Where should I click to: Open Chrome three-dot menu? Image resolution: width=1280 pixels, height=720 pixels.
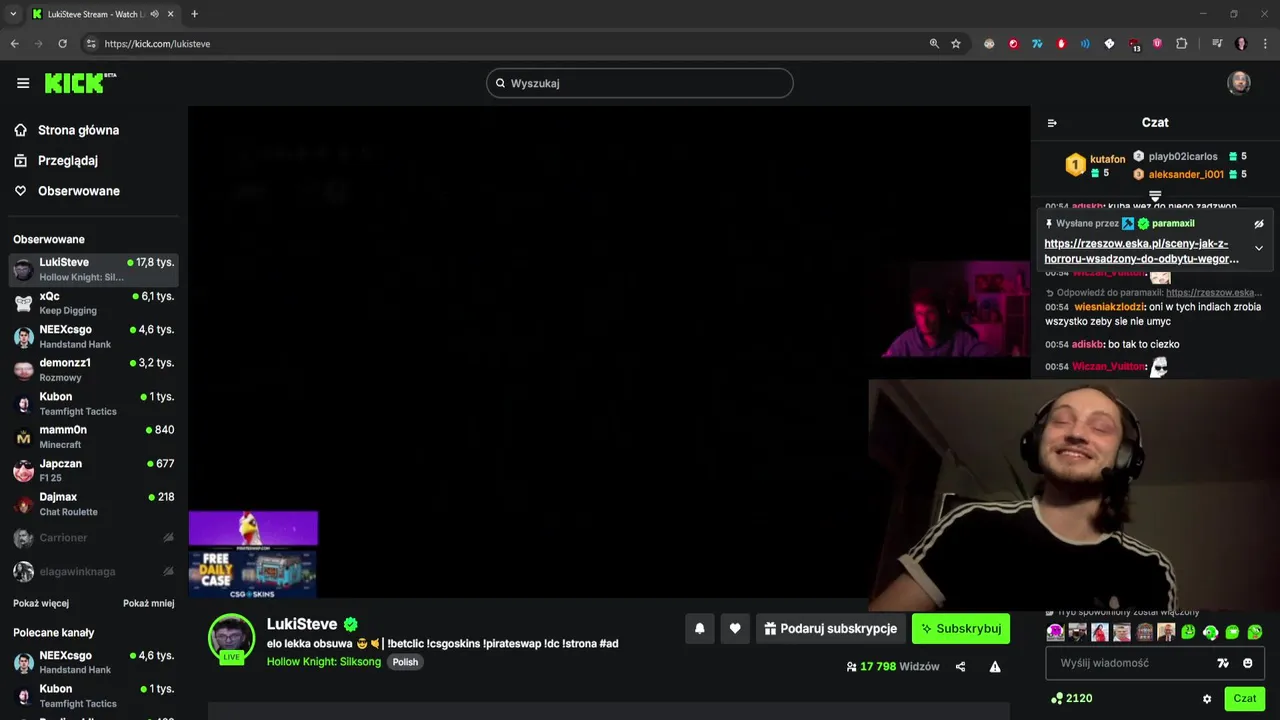click(x=1265, y=44)
